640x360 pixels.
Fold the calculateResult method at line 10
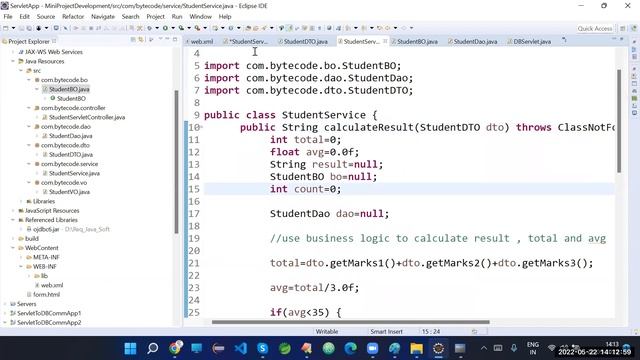coord(201,127)
